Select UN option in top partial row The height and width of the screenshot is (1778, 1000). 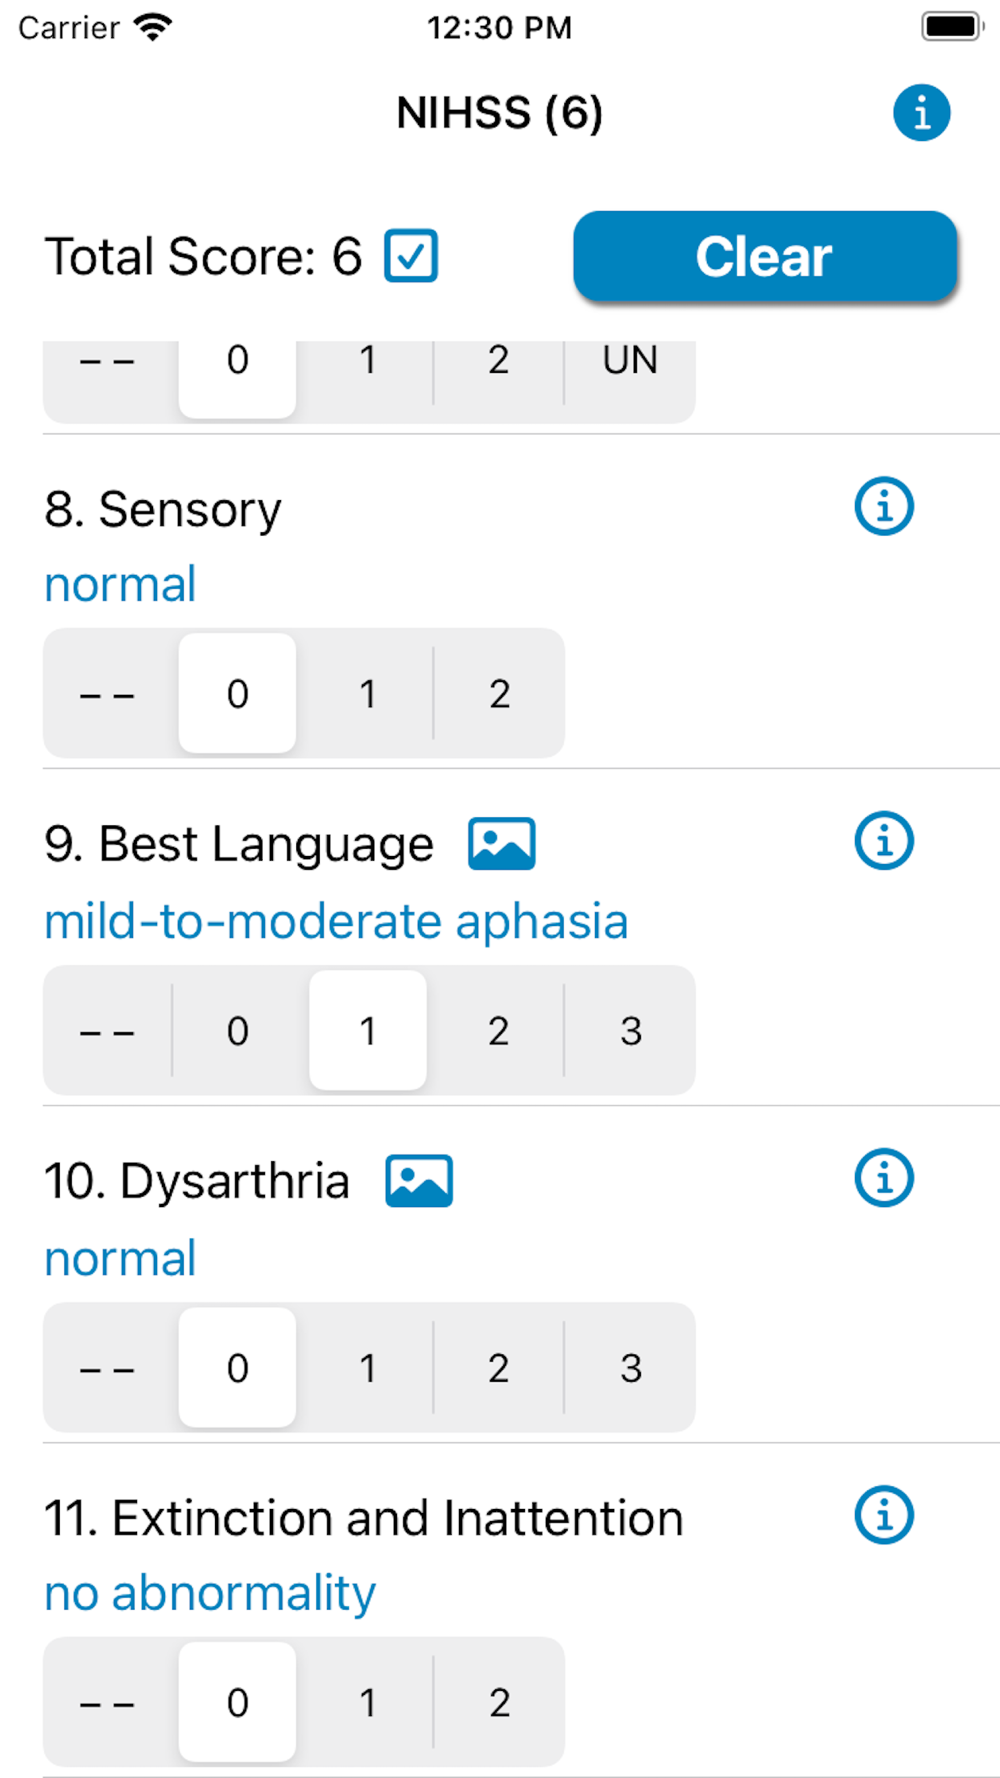pos(630,362)
